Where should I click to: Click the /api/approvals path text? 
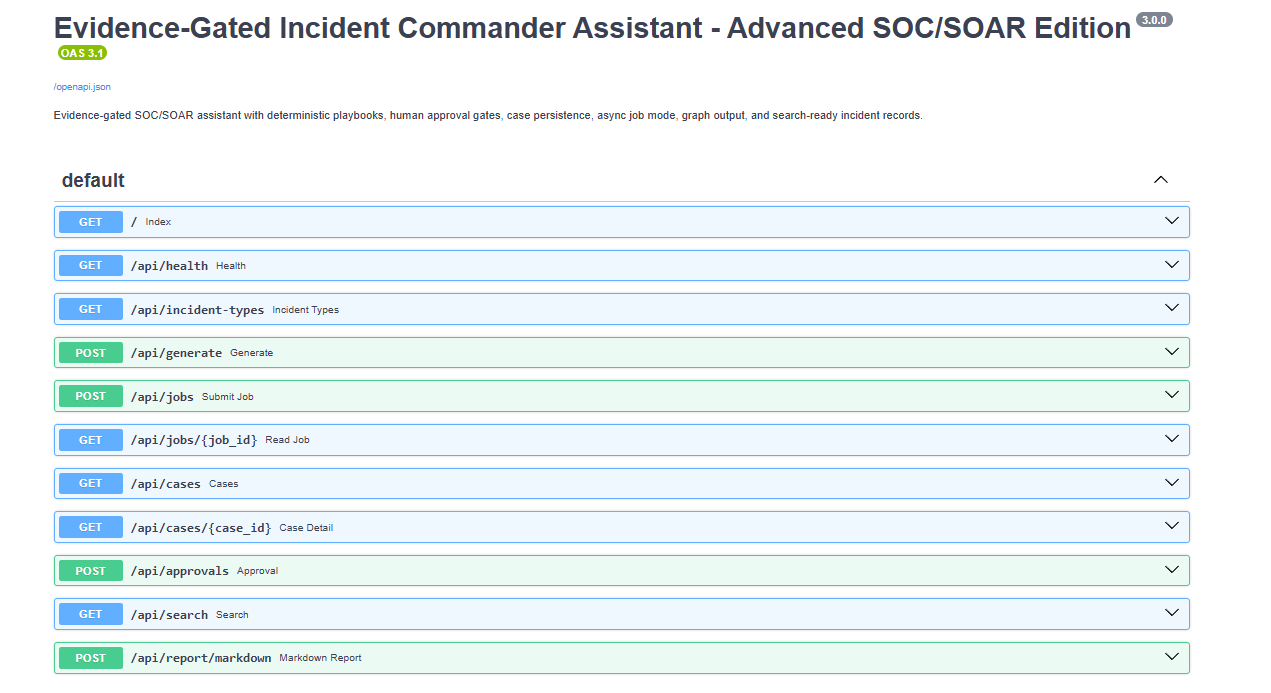click(x=180, y=571)
